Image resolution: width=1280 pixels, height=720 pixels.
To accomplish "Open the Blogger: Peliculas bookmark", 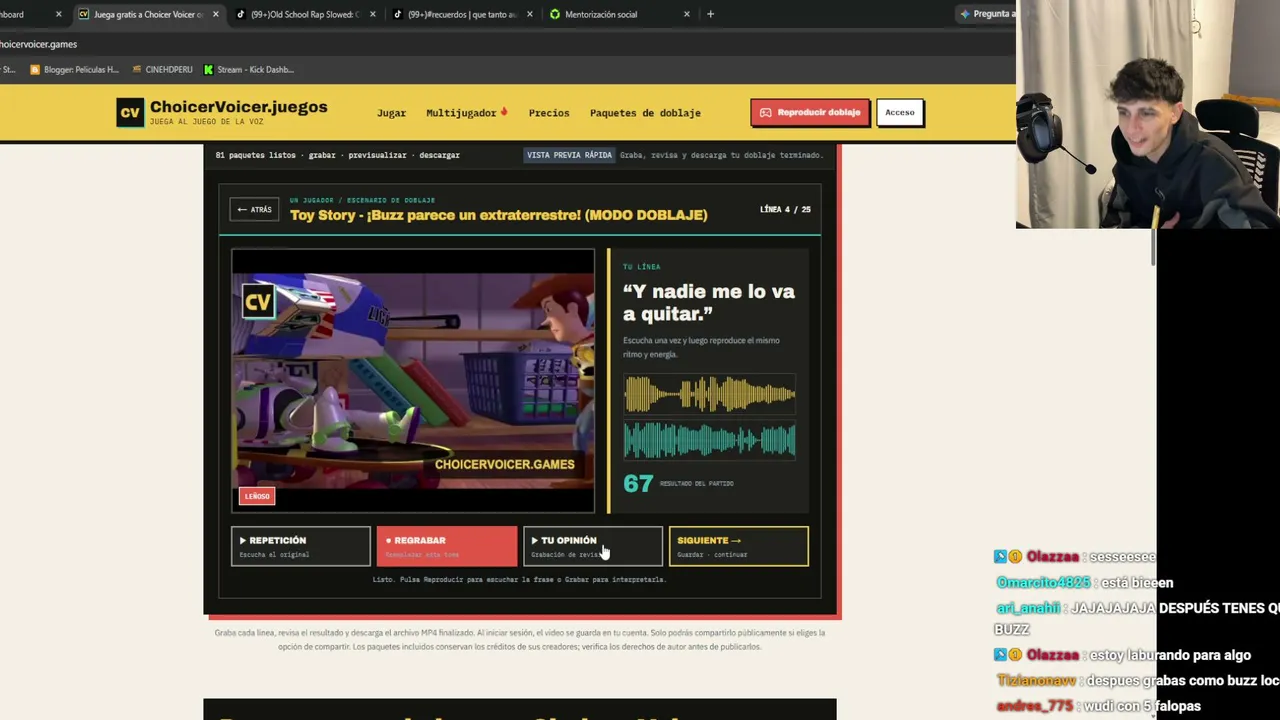I will pos(74,70).
